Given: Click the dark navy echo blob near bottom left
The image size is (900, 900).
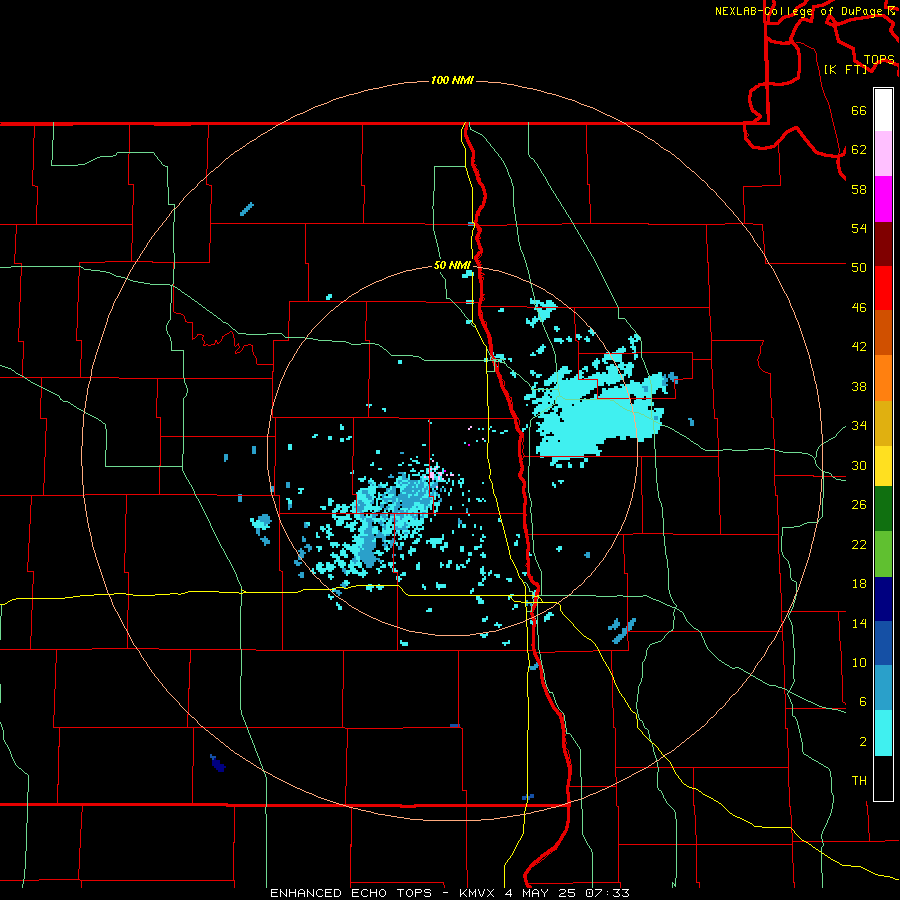Looking at the screenshot, I should click(218, 763).
